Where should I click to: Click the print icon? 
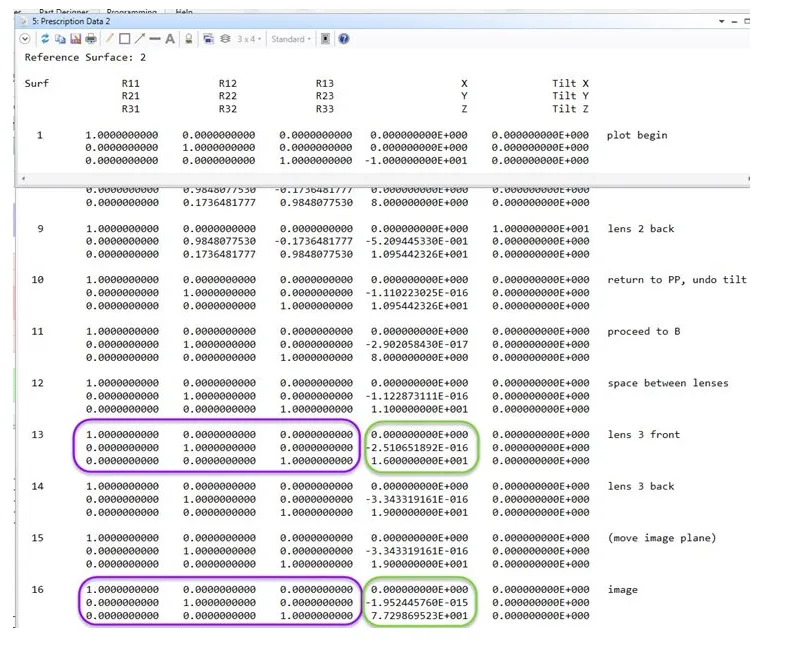click(x=91, y=39)
